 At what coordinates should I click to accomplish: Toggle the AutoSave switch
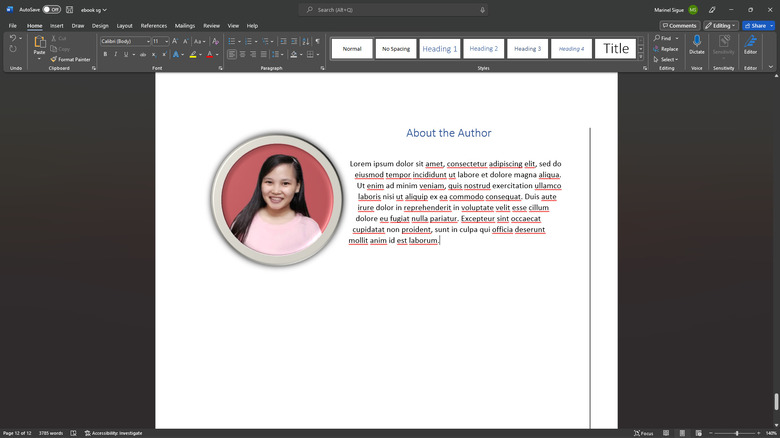pyautogui.click(x=52, y=9)
